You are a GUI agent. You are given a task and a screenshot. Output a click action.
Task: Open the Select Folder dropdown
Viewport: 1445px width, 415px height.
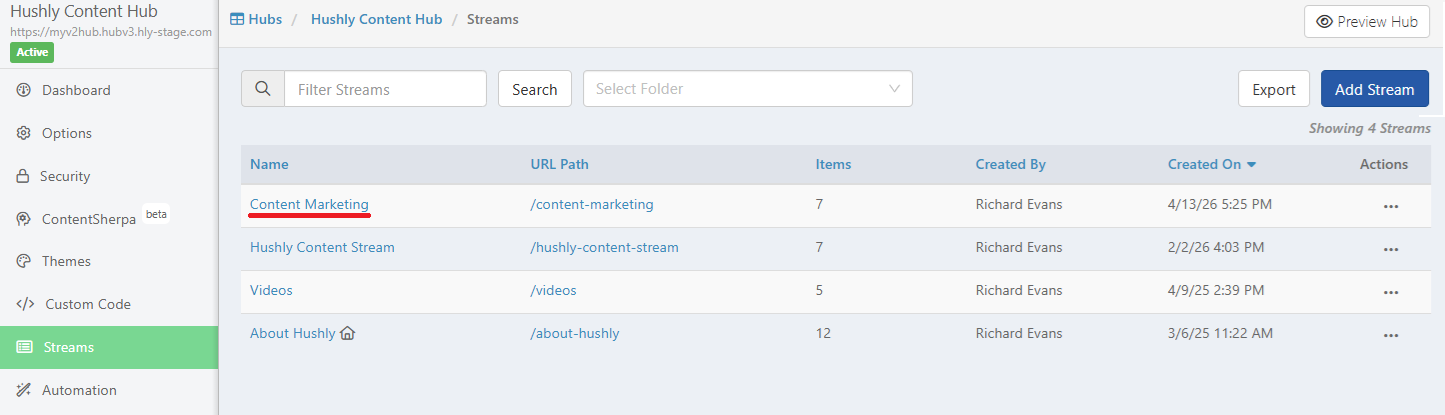[x=748, y=89]
